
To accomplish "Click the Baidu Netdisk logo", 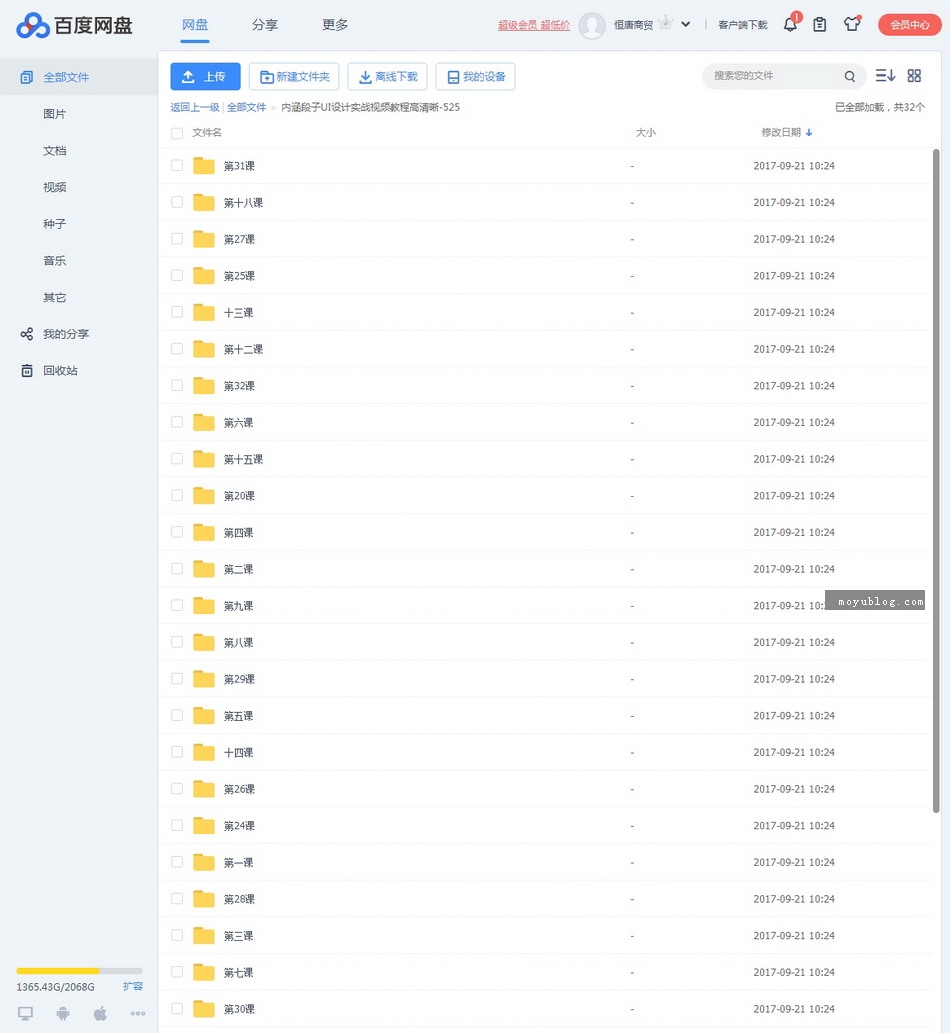I will coord(74,25).
